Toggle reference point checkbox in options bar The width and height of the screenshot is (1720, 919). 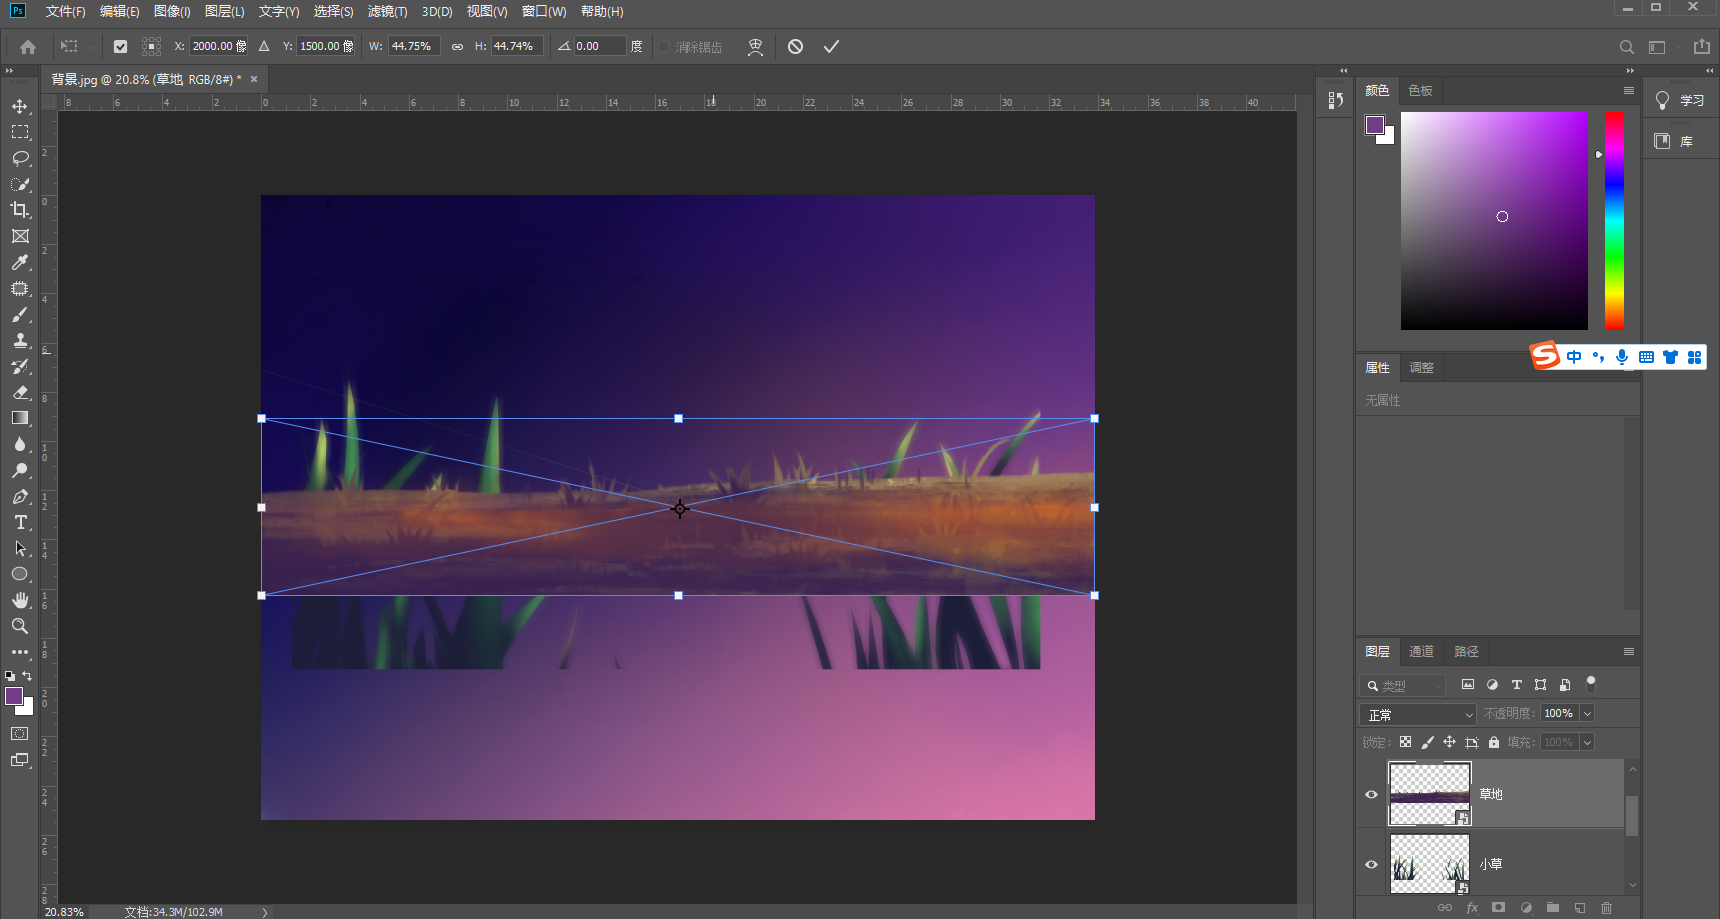click(x=120, y=46)
